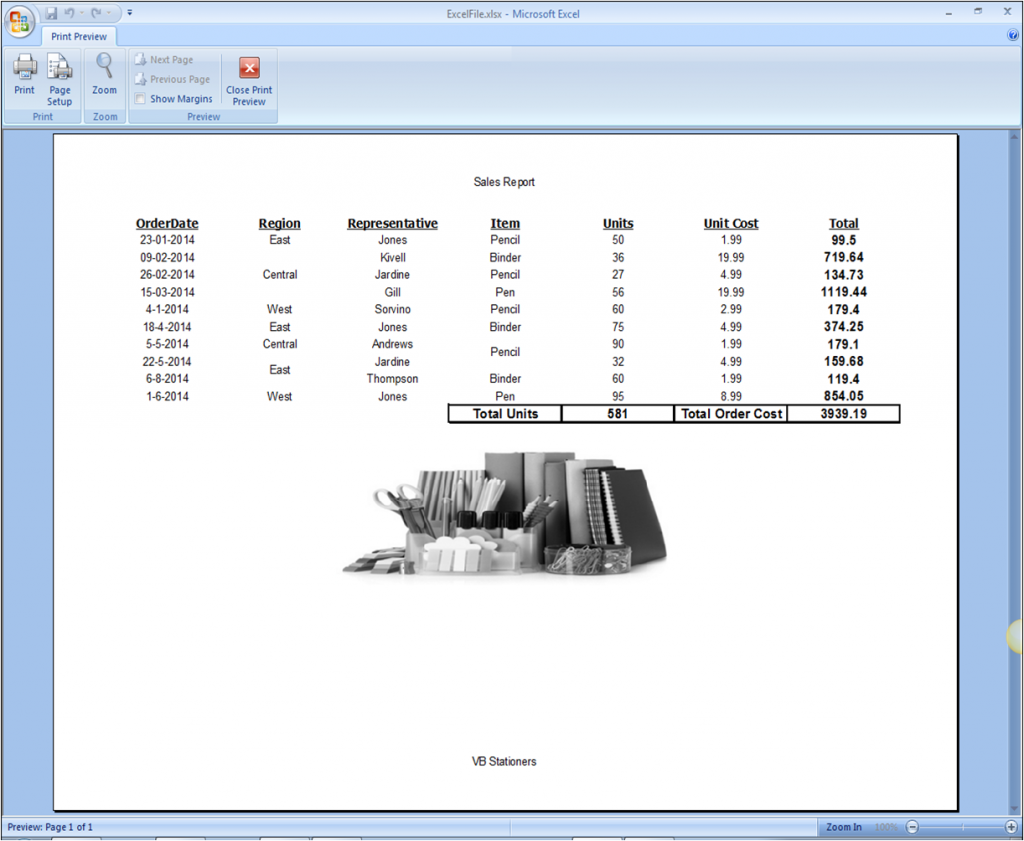1024x841 pixels.
Task: Click the zoom out minus button
Action: pyautogui.click(x=912, y=827)
